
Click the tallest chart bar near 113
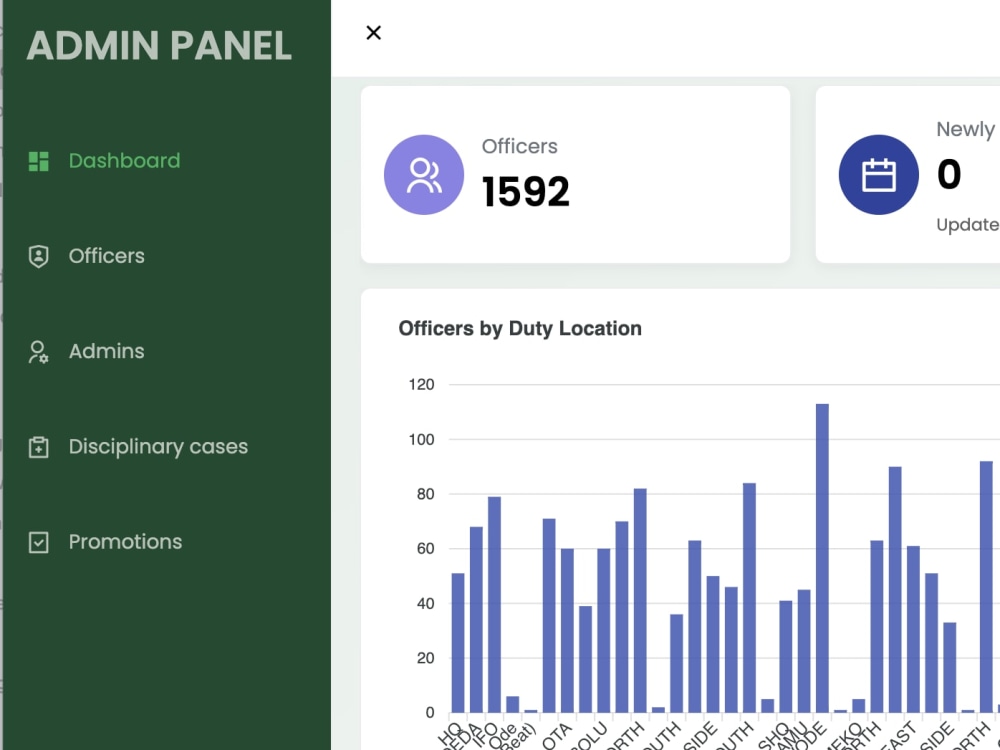coord(822,558)
